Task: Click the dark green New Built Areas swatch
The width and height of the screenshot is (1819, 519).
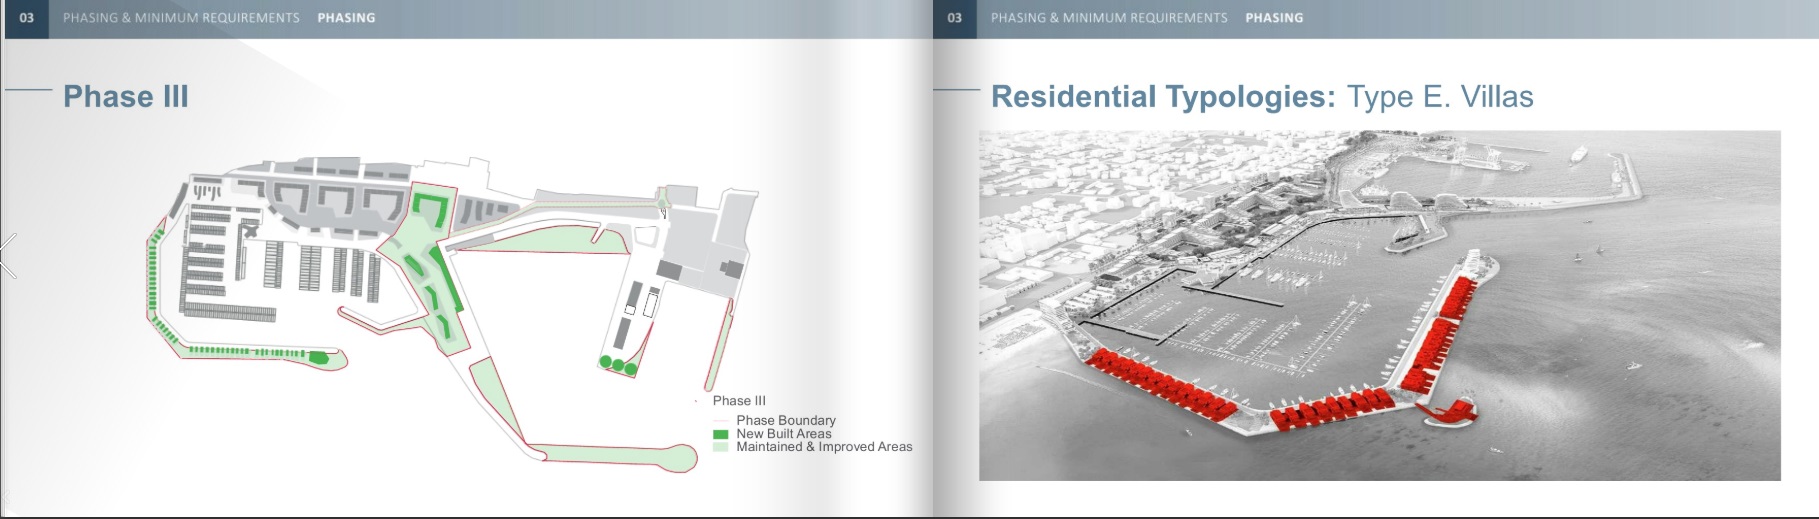Action: point(720,435)
